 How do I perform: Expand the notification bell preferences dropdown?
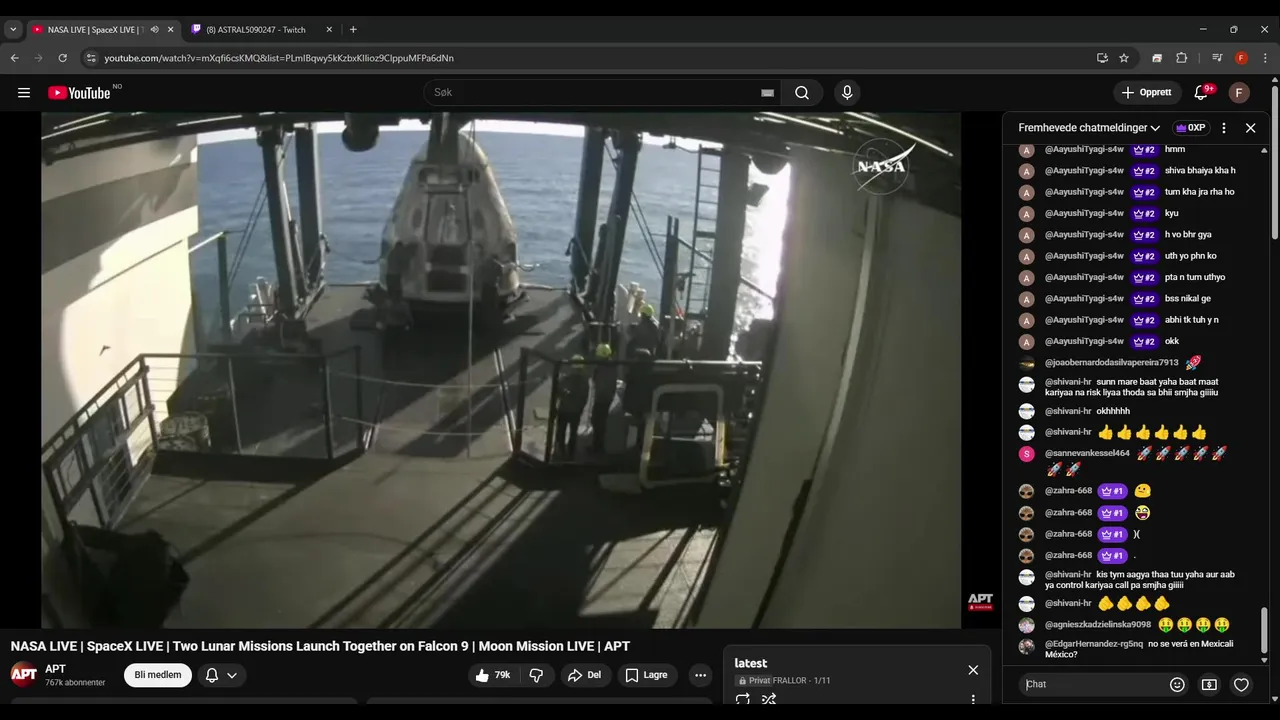click(232, 675)
